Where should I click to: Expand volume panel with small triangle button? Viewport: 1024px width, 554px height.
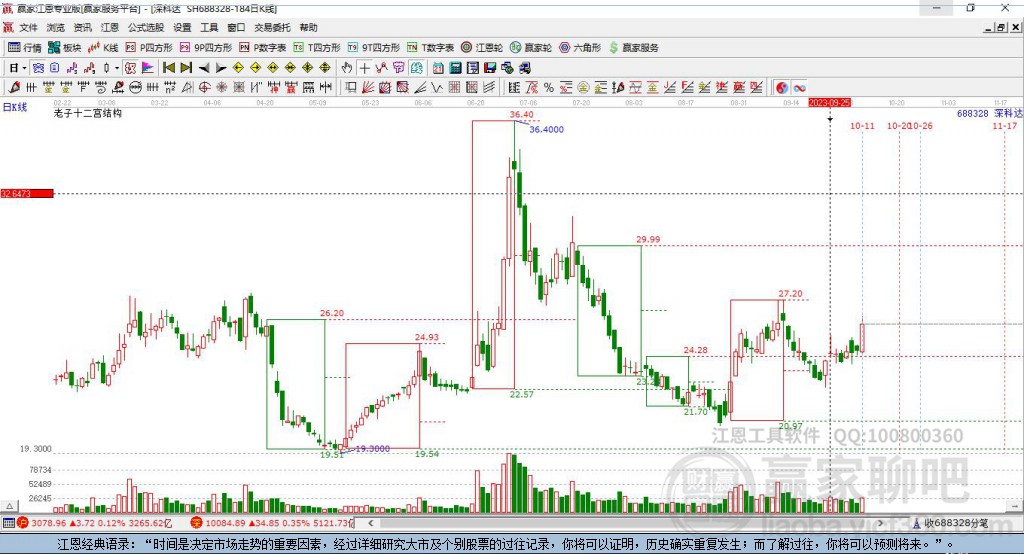tap(9, 506)
